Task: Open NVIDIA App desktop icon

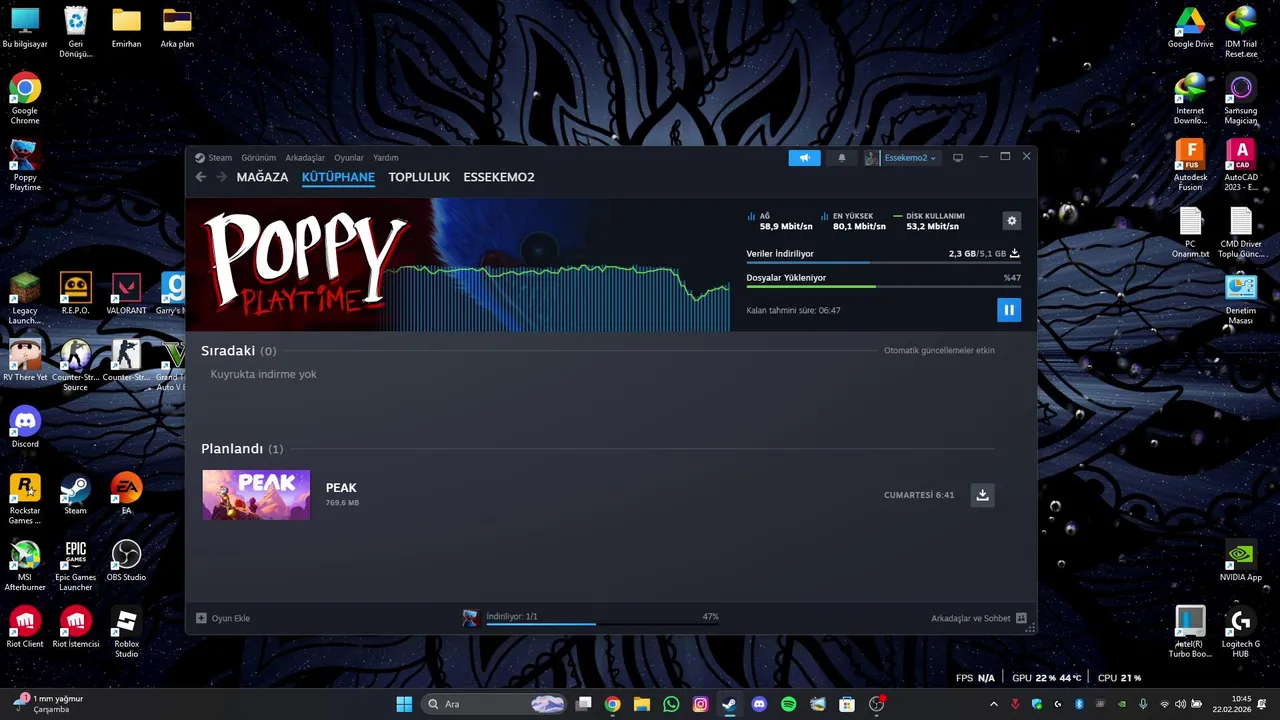Action: 1241,560
